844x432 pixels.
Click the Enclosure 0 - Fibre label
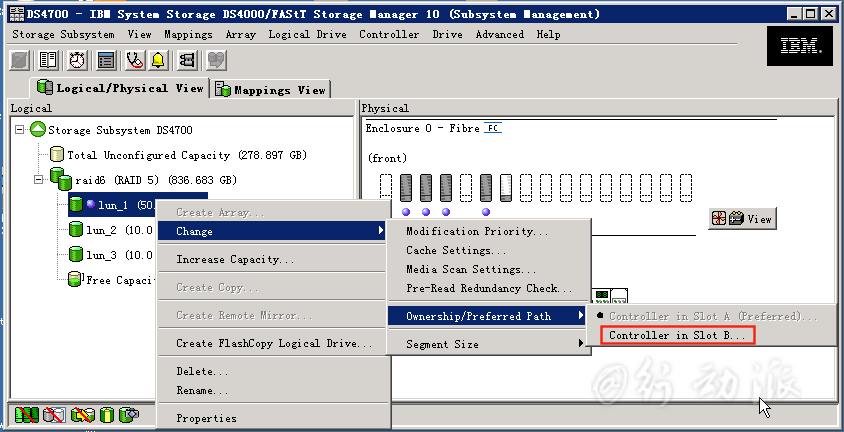(423, 128)
